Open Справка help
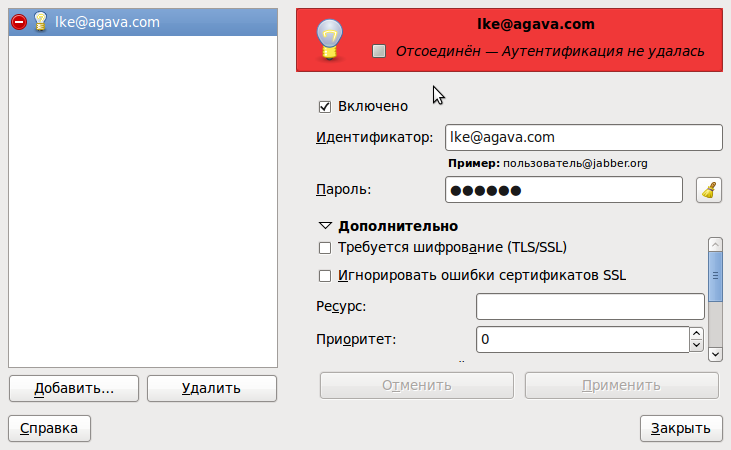This screenshot has width=731, height=450. tap(49, 428)
